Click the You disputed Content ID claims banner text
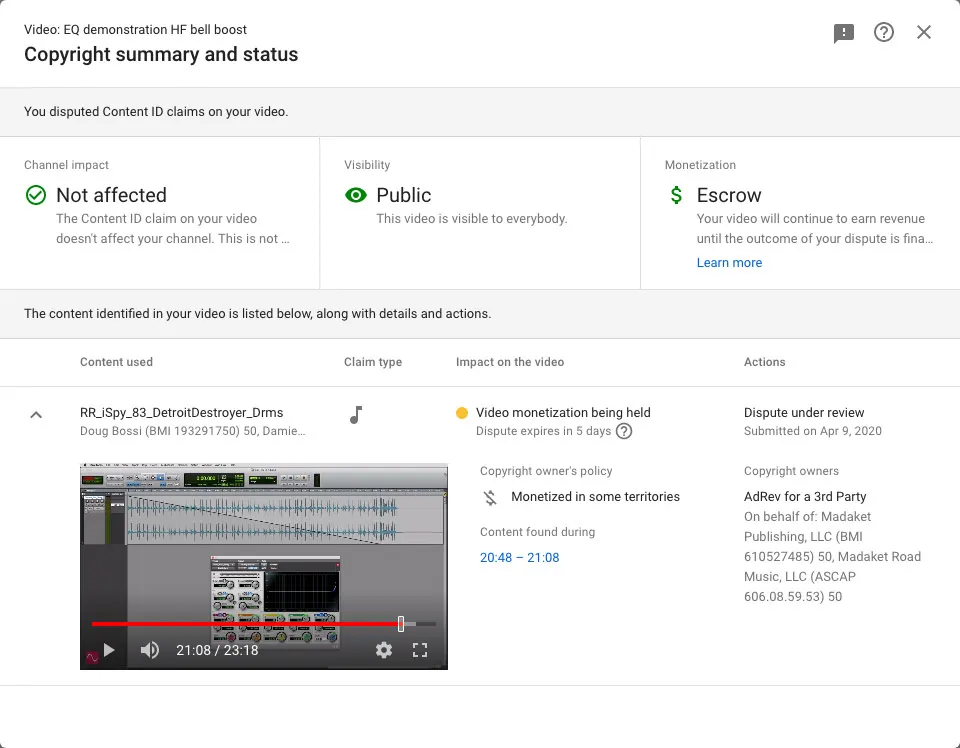The width and height of the screenshot is (960, 748). (156, 111)
